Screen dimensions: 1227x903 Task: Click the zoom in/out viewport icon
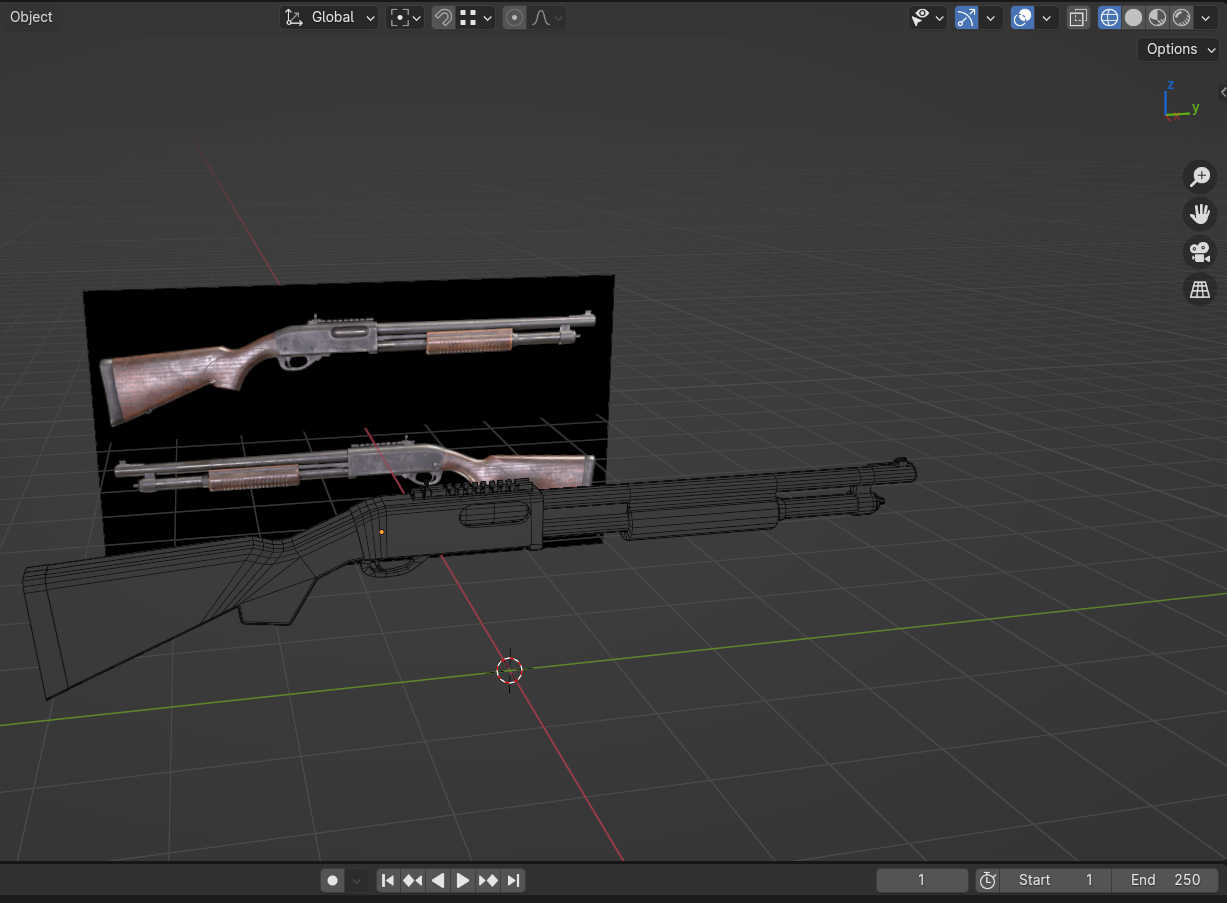1199,177
